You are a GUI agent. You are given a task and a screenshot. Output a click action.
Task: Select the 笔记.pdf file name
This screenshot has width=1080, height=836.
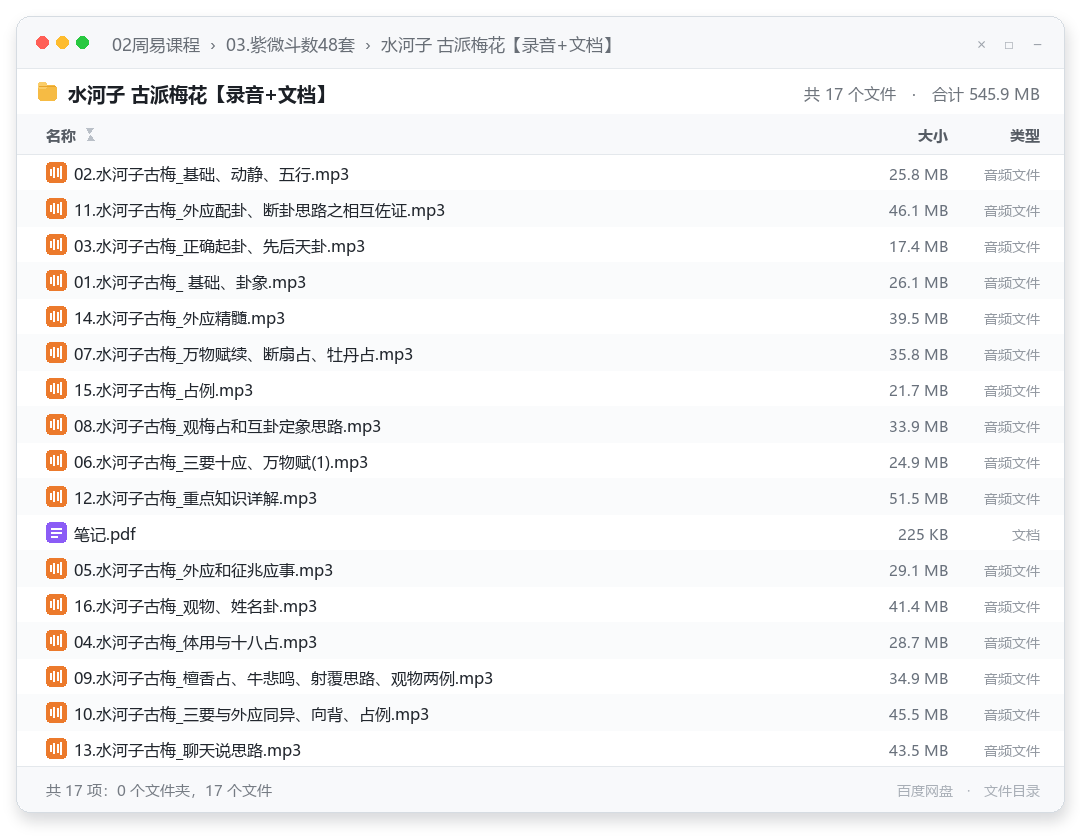point(105,534)
